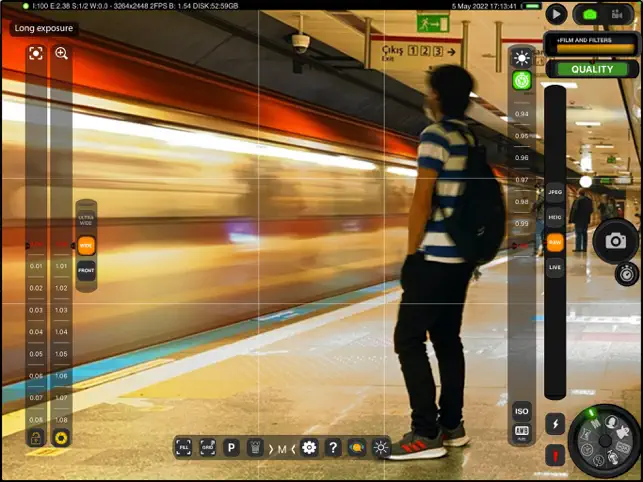Open the self-timer control
Screen dimensions: 643x482
pos(625,273)
